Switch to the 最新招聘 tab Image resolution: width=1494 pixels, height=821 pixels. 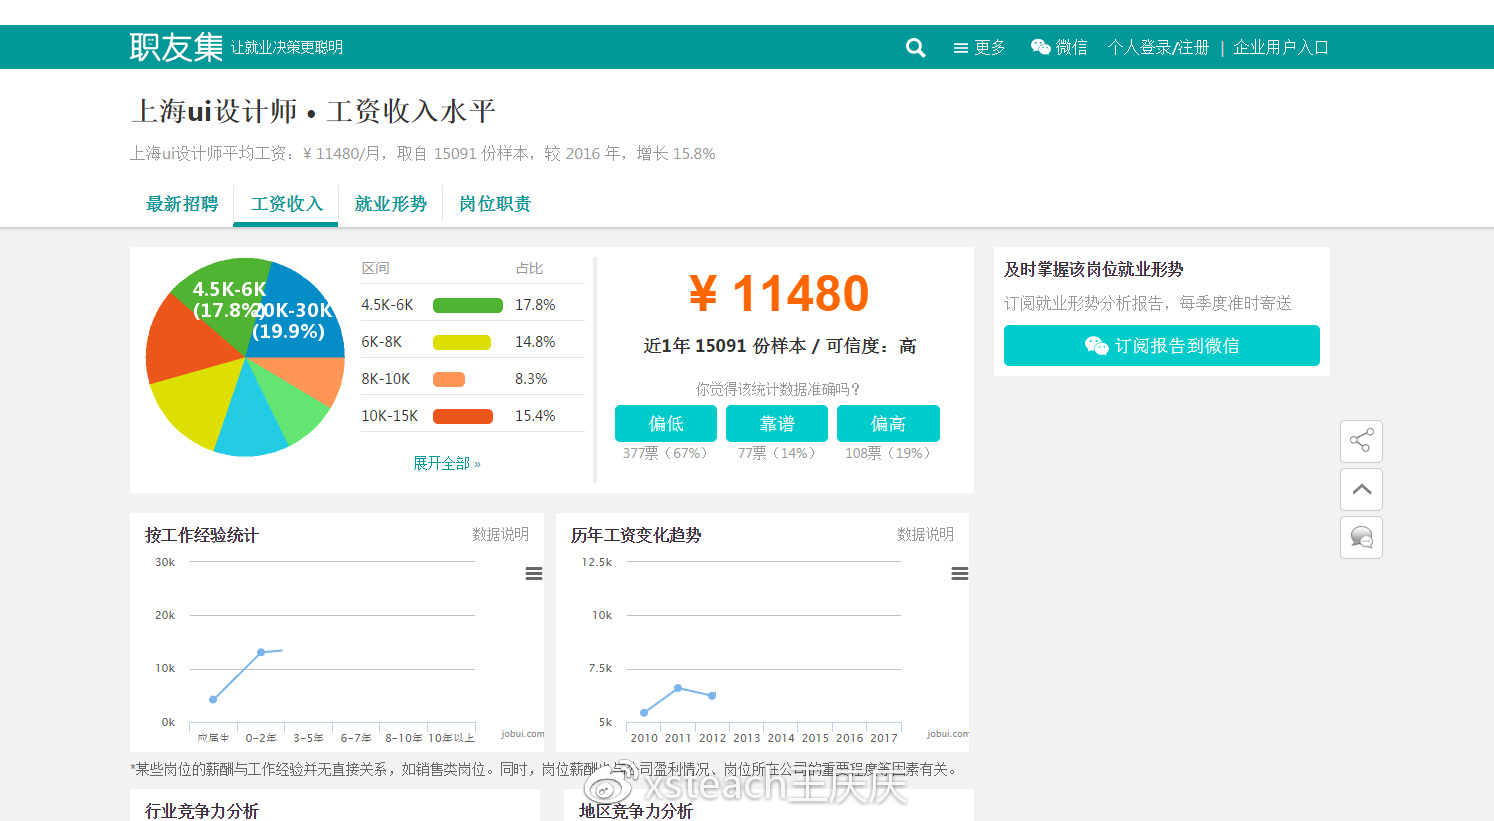click(182, 204)
